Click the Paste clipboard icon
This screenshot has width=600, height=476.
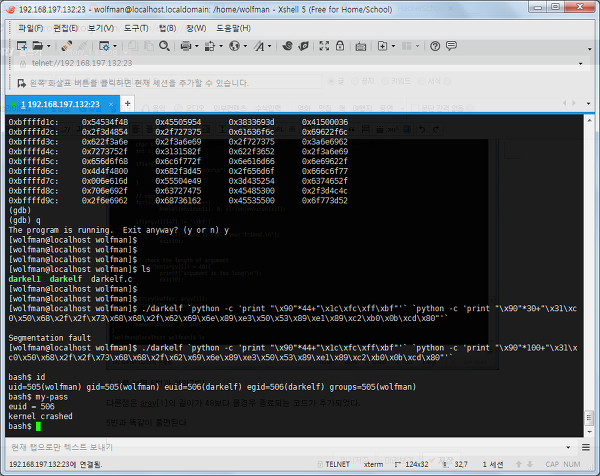[148, 46]
